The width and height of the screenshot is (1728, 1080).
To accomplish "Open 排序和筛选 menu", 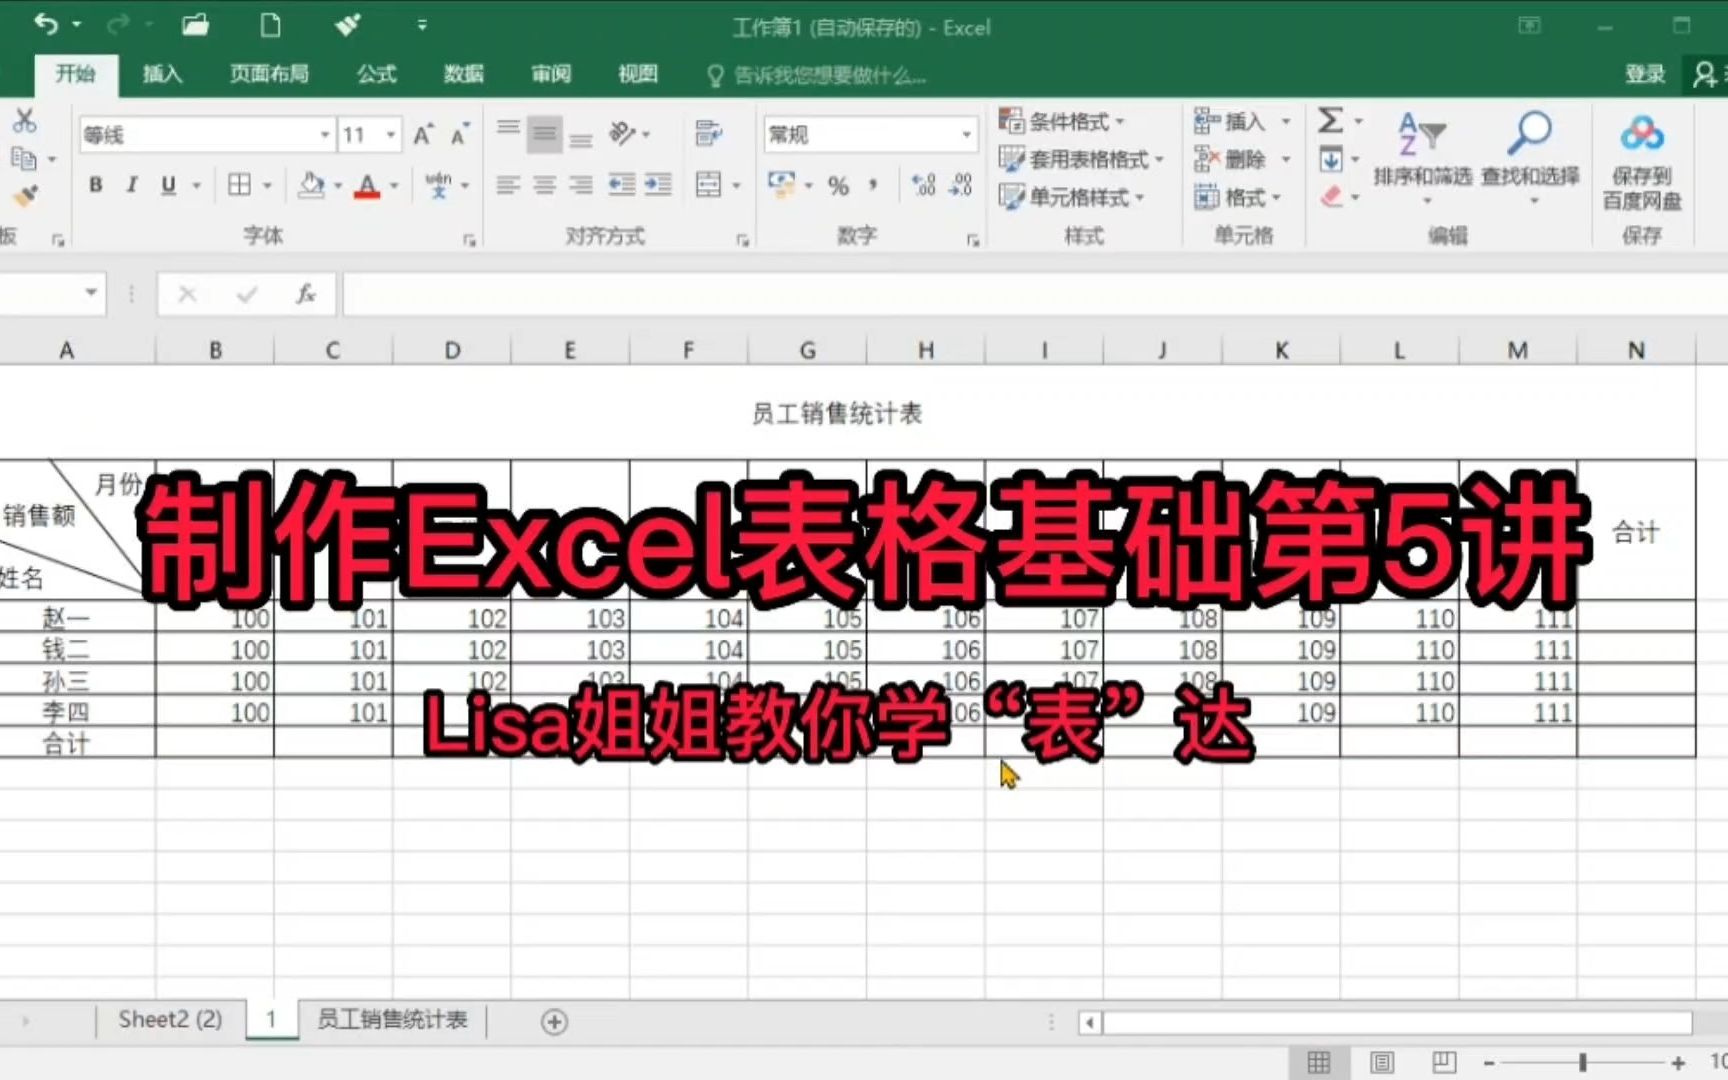I will pos(1423,157).
